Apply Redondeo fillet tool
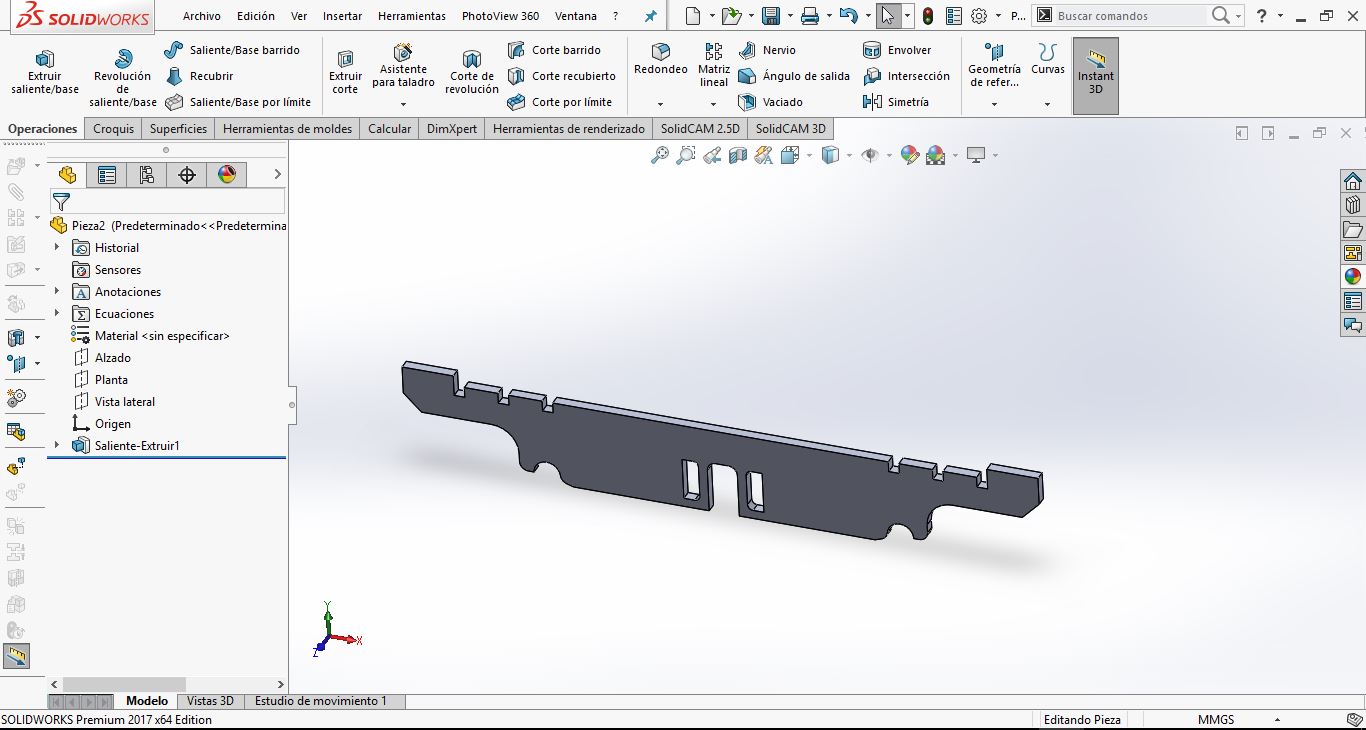Screen dimensions: 1366x730 661,60
